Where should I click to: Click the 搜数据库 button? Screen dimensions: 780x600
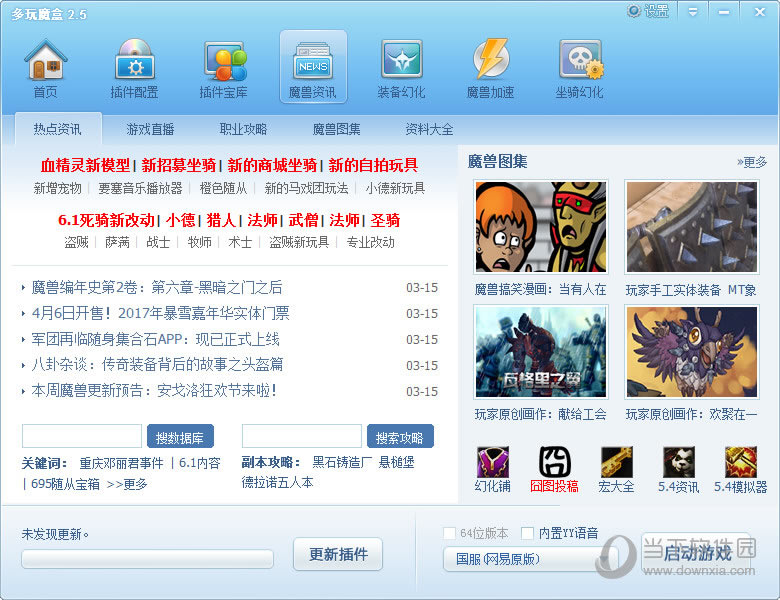click(x=180, y=436)
